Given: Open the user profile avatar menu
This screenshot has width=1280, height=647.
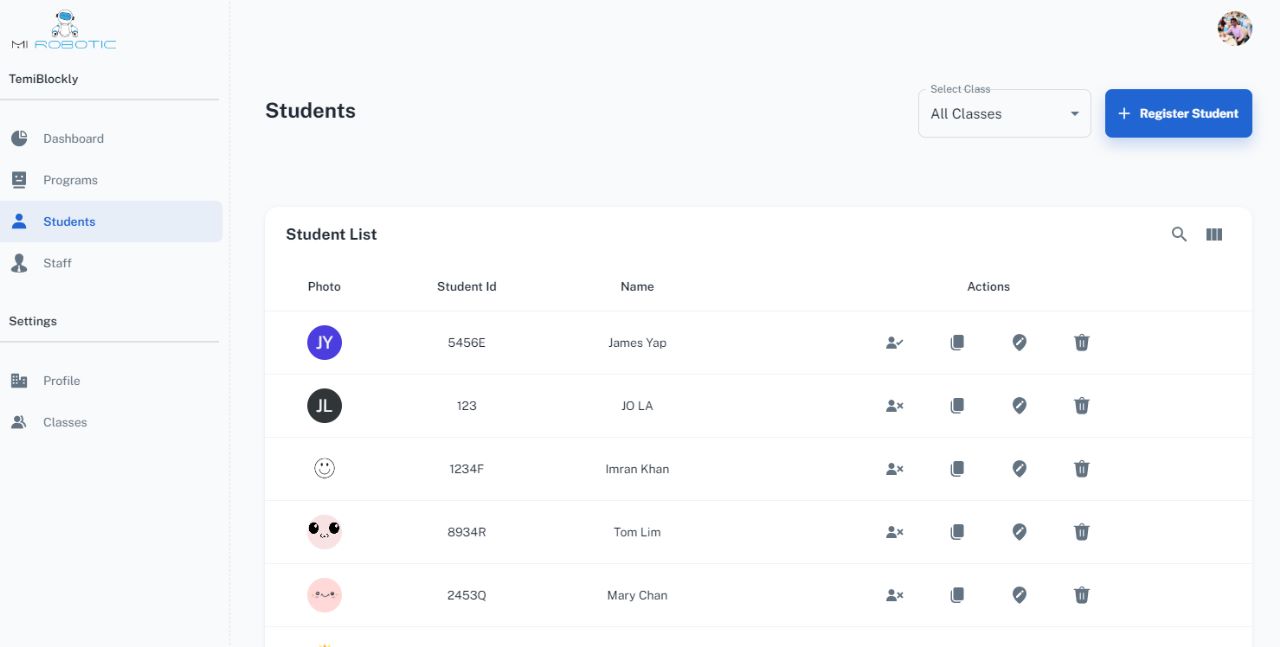Looking at the screenshot, I should pyautogui.click(x=1234, y=29).
